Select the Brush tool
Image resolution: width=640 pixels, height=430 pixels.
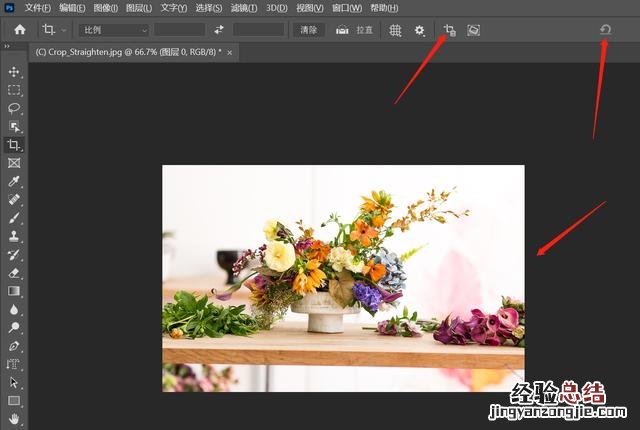(x=14, y=217)
